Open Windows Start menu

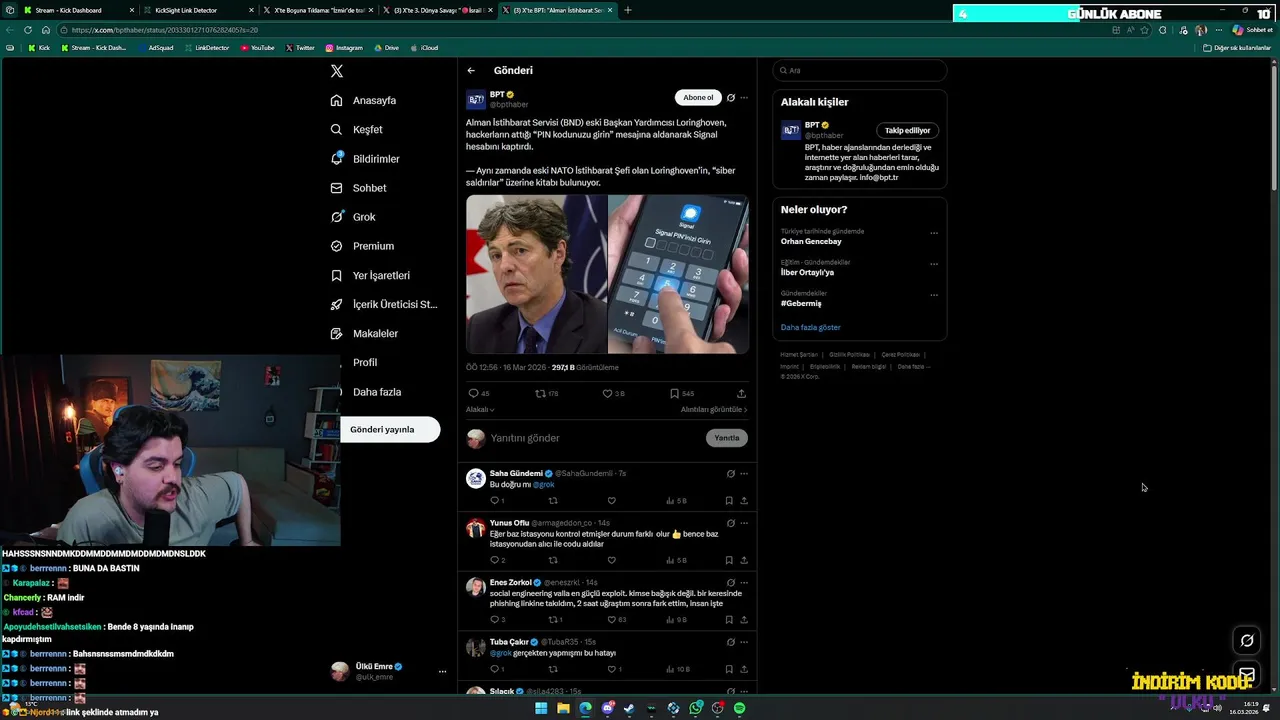coord(541,708)
